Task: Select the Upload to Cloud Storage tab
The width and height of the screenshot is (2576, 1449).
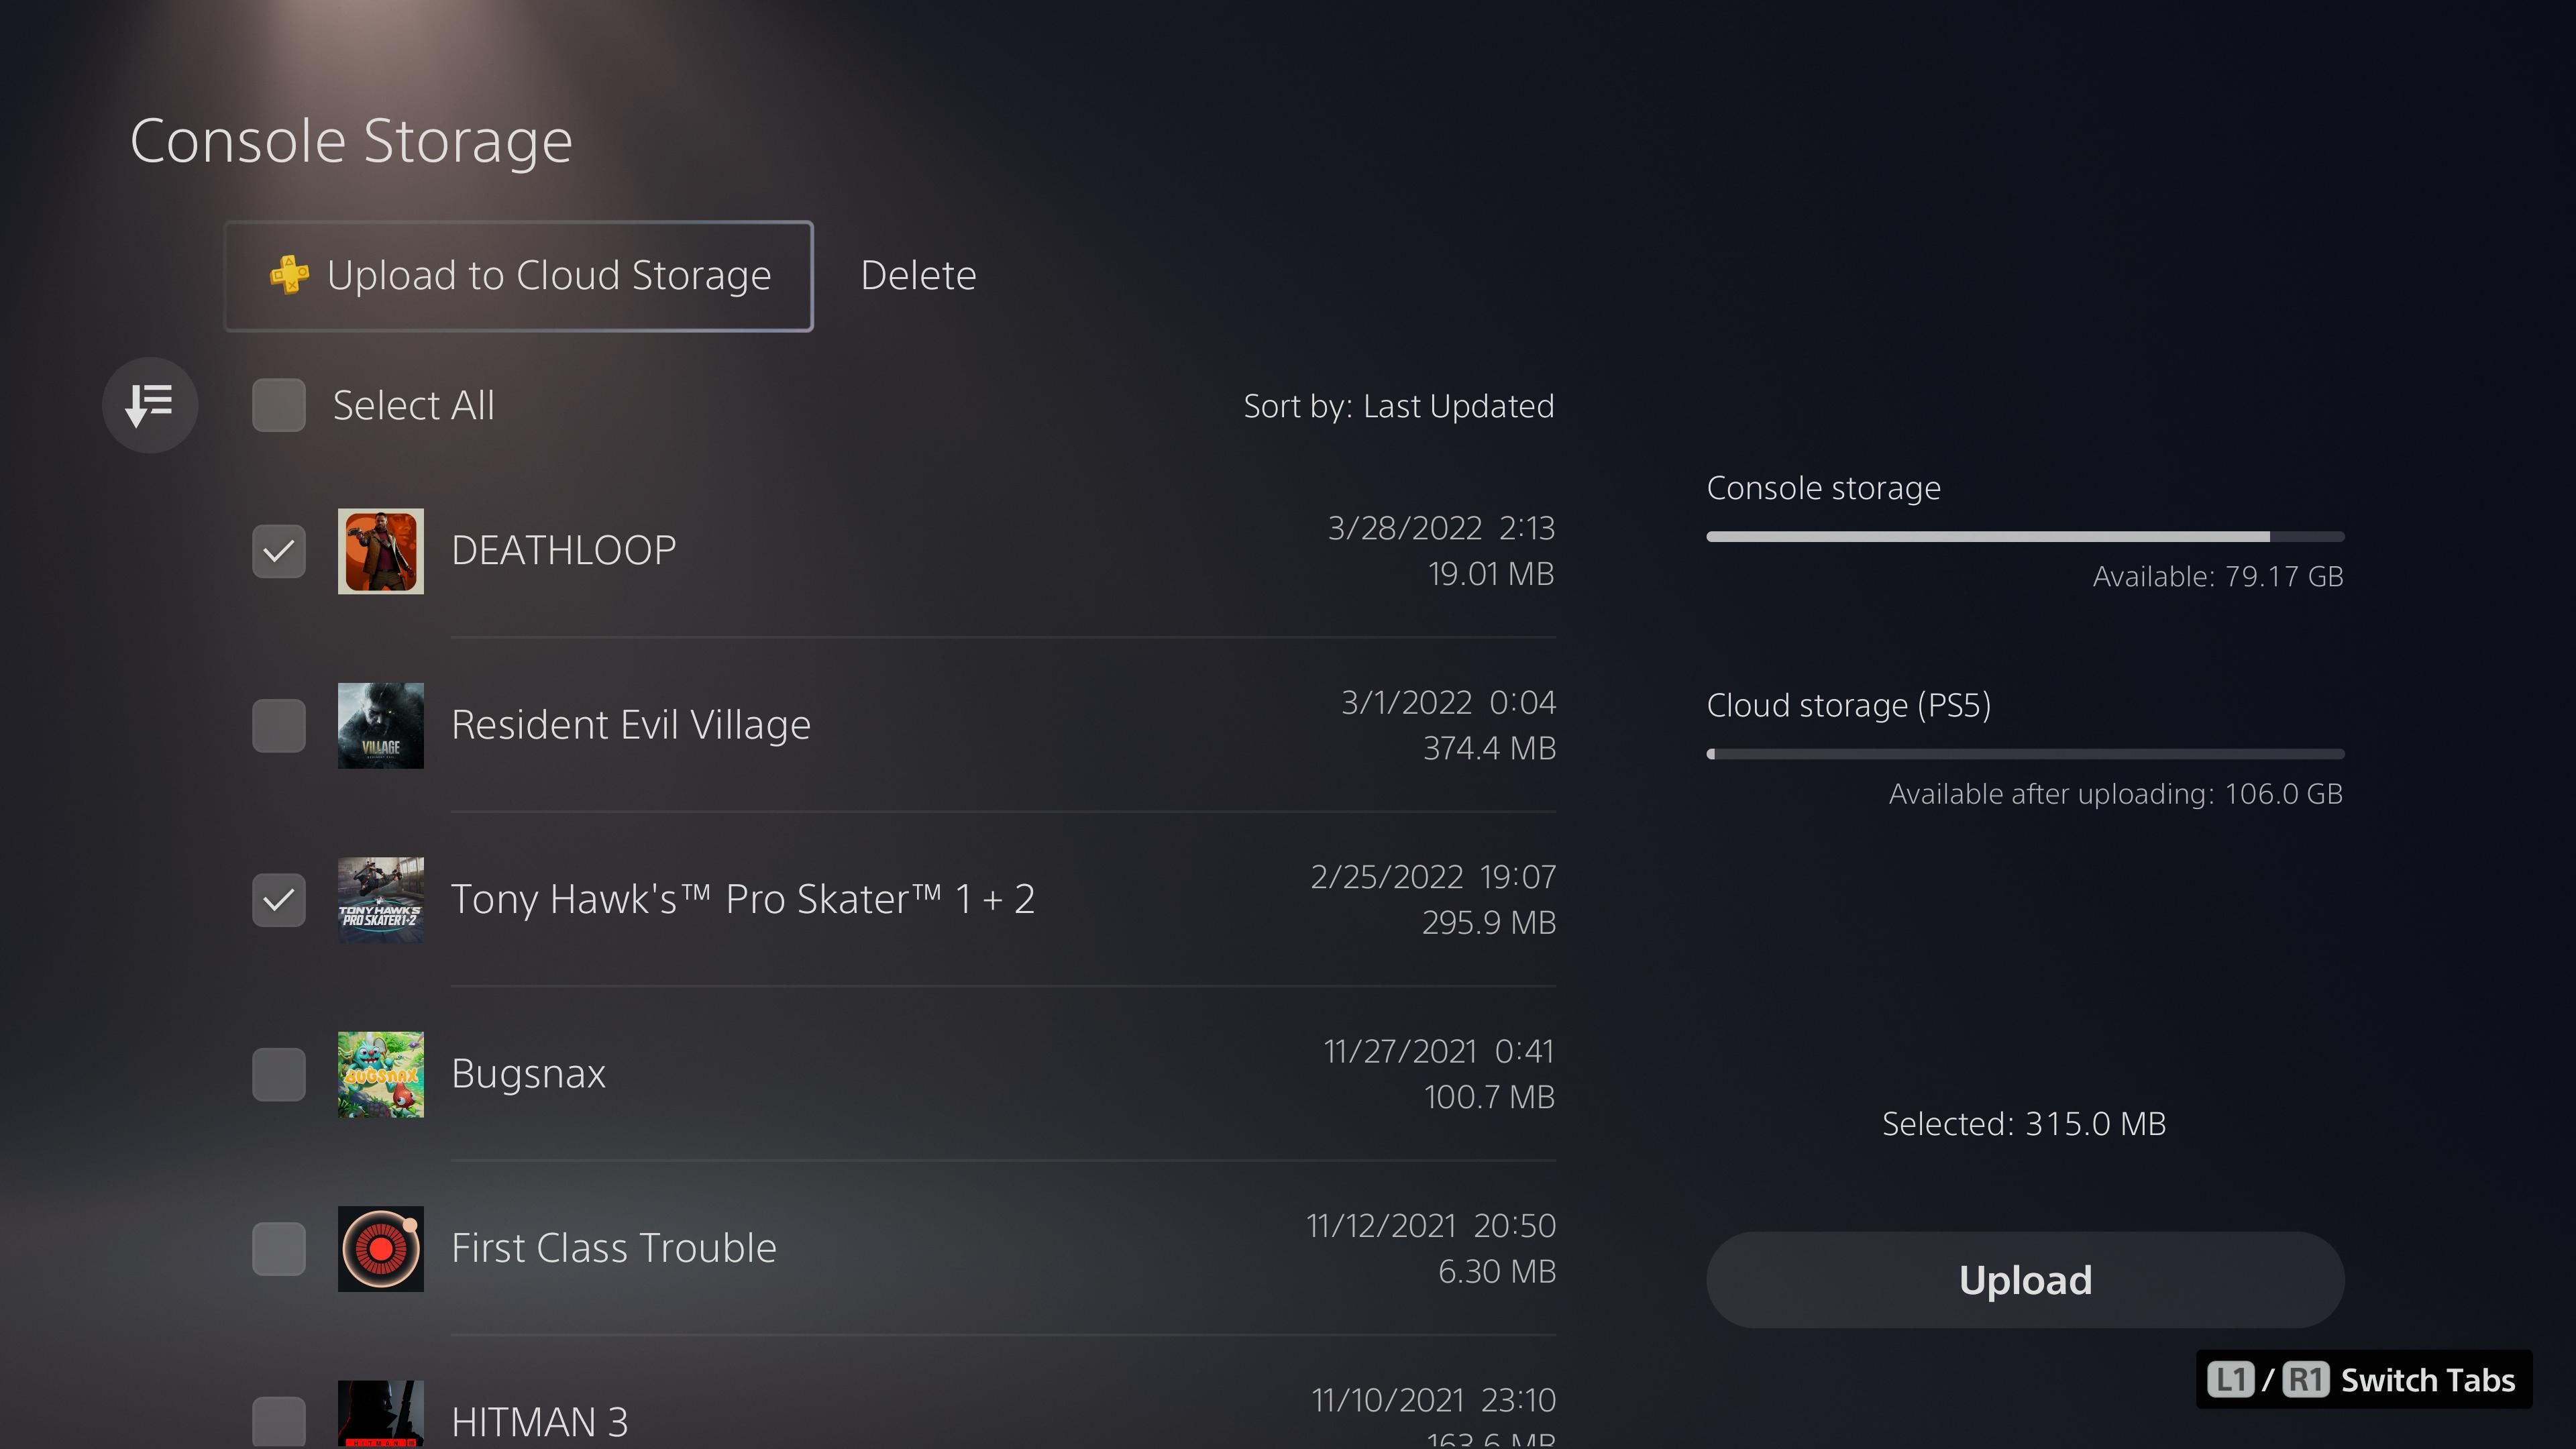Action: pos(519,276)
